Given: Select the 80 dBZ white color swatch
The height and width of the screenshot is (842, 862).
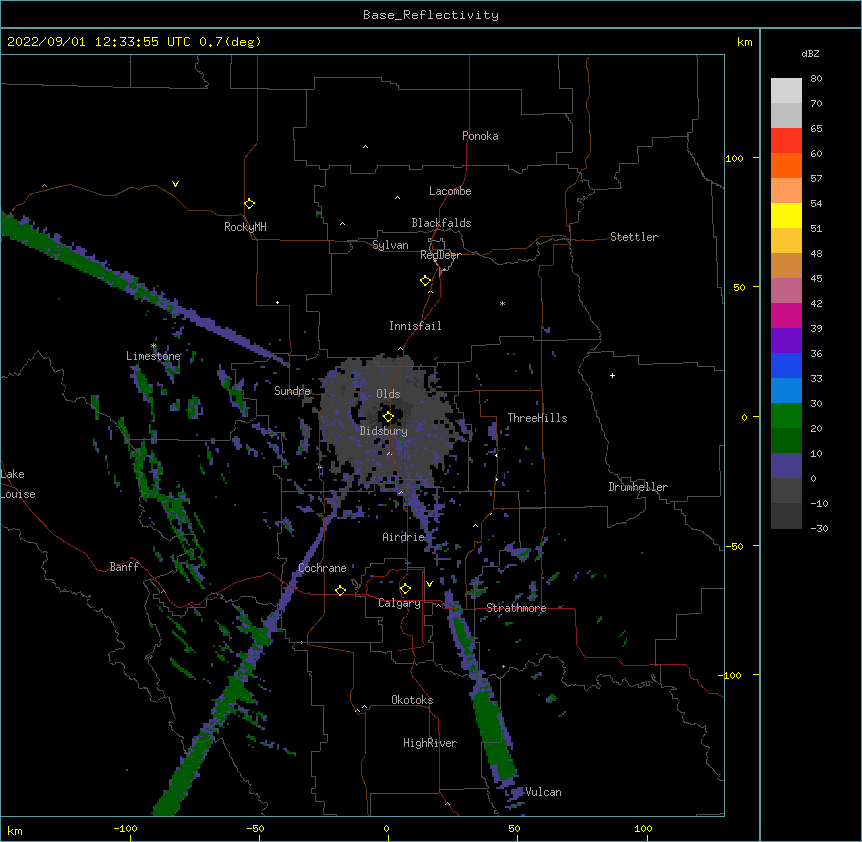Looking at the screenshot, I should pos(786,91).
